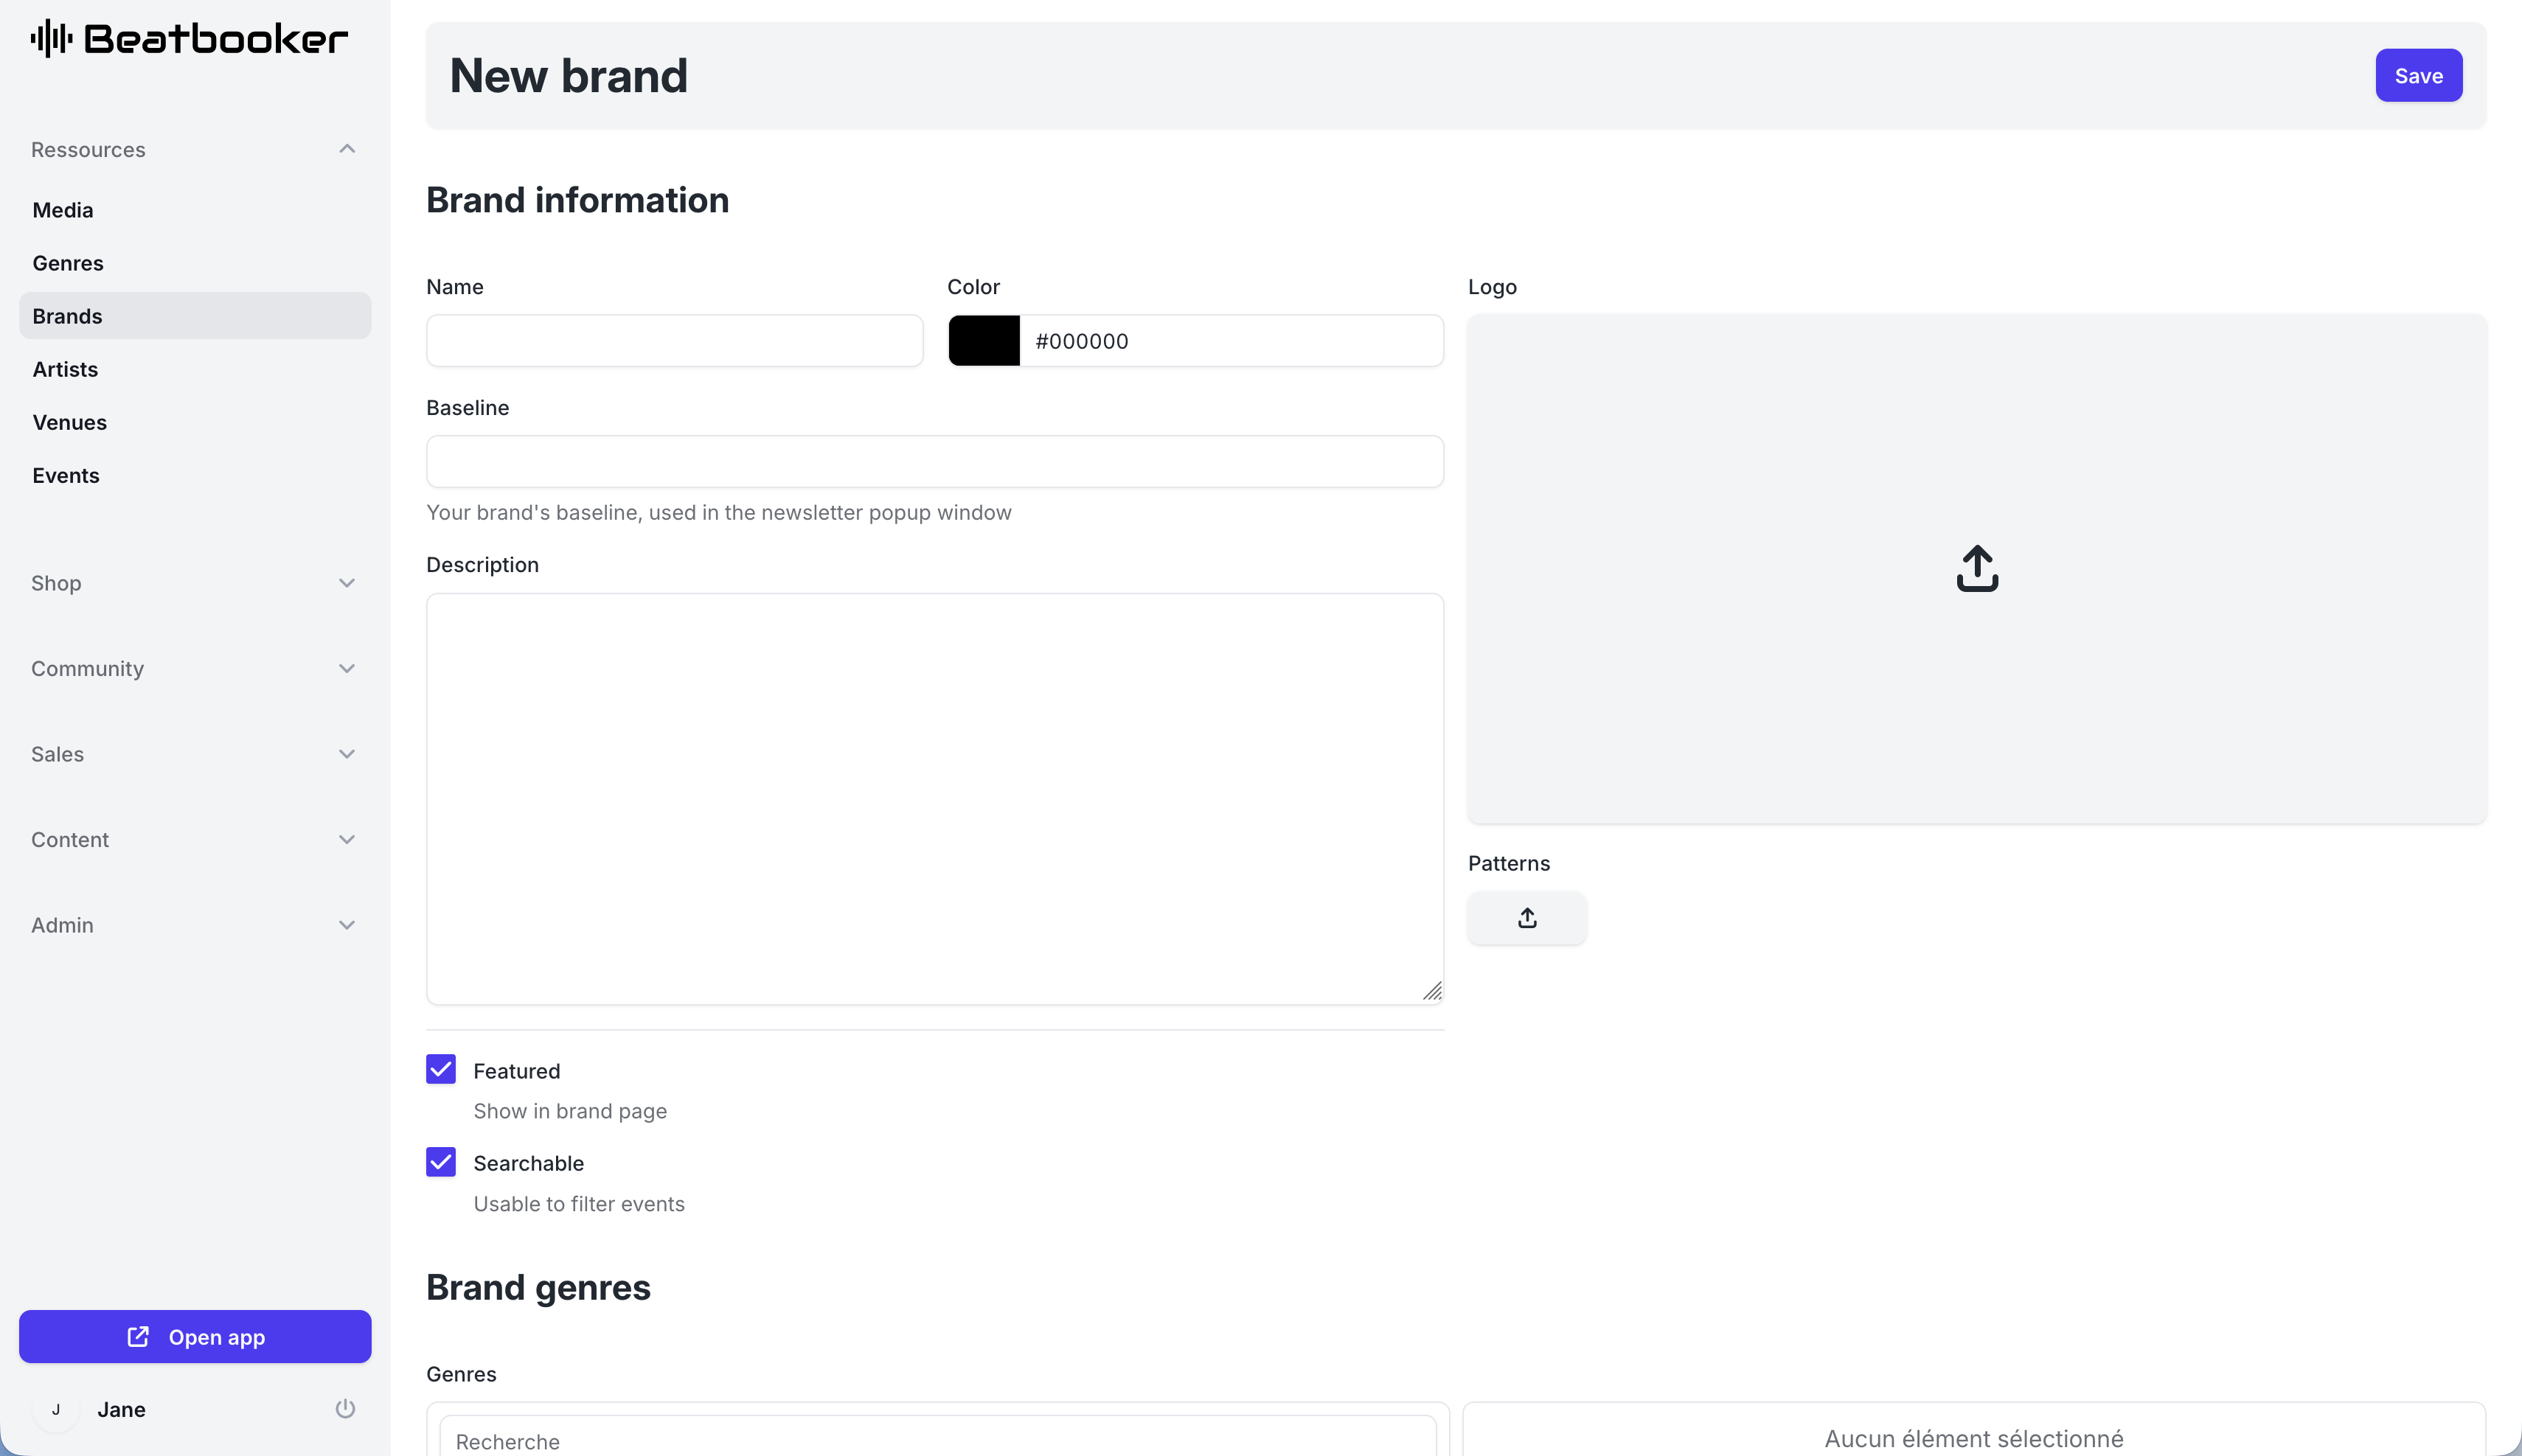Click the Patterns upload icon button

pos(1526,918)
